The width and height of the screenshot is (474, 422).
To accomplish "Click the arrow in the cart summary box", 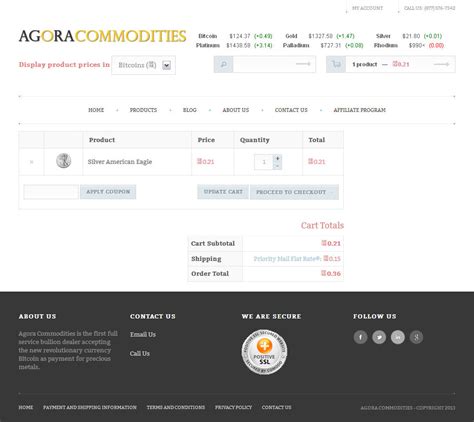I will [442, 64].
